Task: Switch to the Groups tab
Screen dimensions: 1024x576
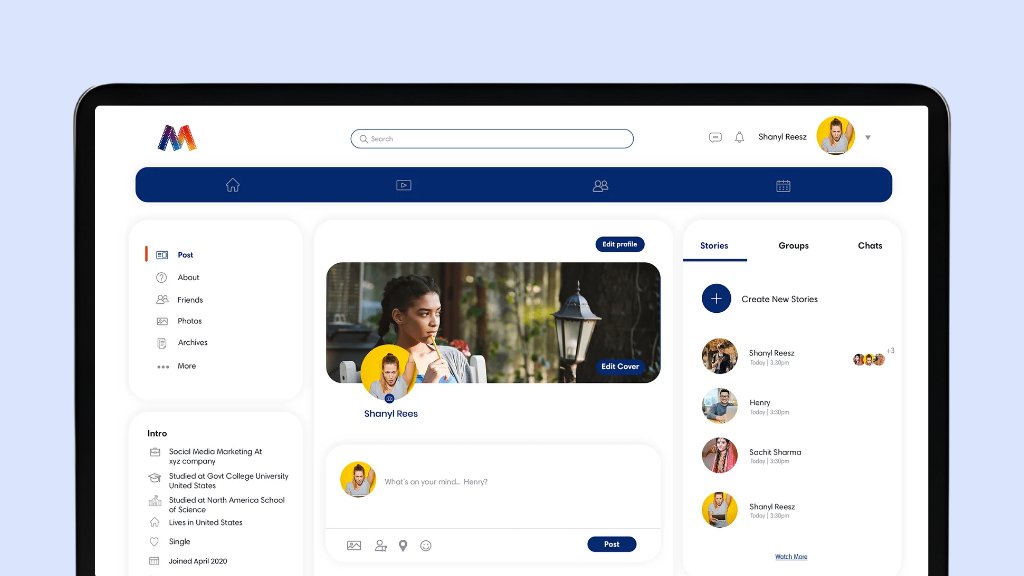Action: coord(793,245)
